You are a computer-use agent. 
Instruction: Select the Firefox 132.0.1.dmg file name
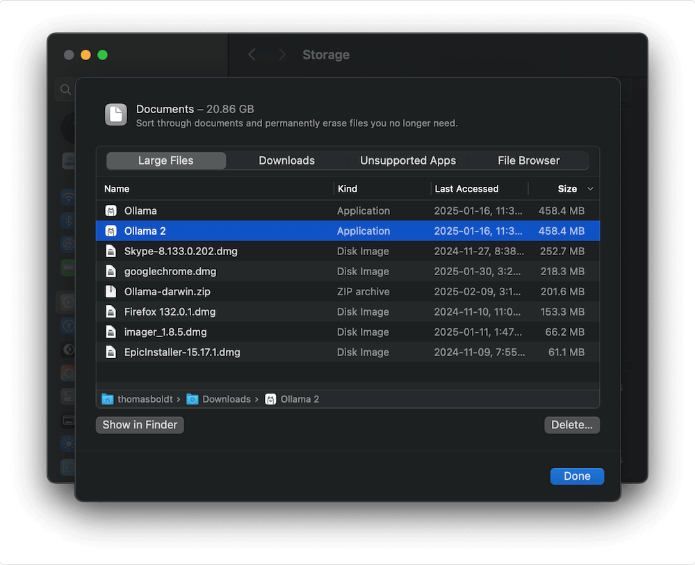tap(170, 312)
